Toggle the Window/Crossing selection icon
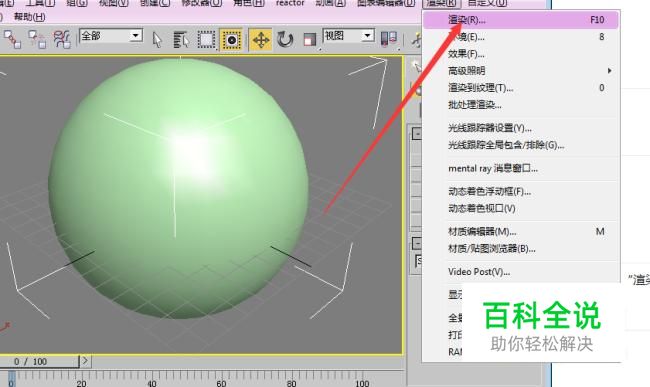Viewport: 650px width, 387px height. [x=231, y=40]
